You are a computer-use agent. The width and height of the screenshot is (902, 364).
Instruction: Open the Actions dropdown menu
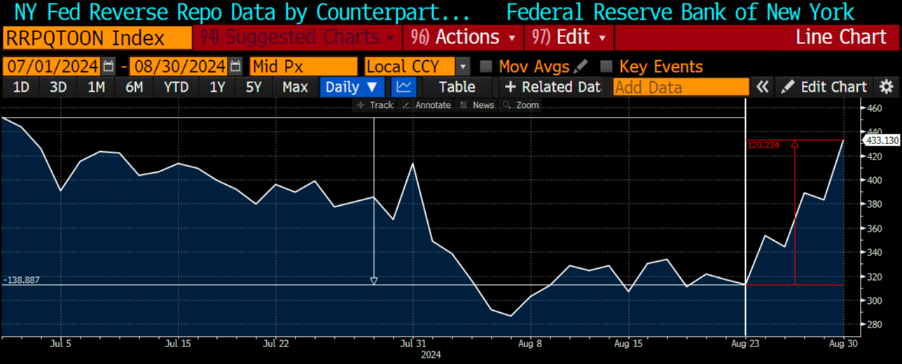(x=463, y=38)
